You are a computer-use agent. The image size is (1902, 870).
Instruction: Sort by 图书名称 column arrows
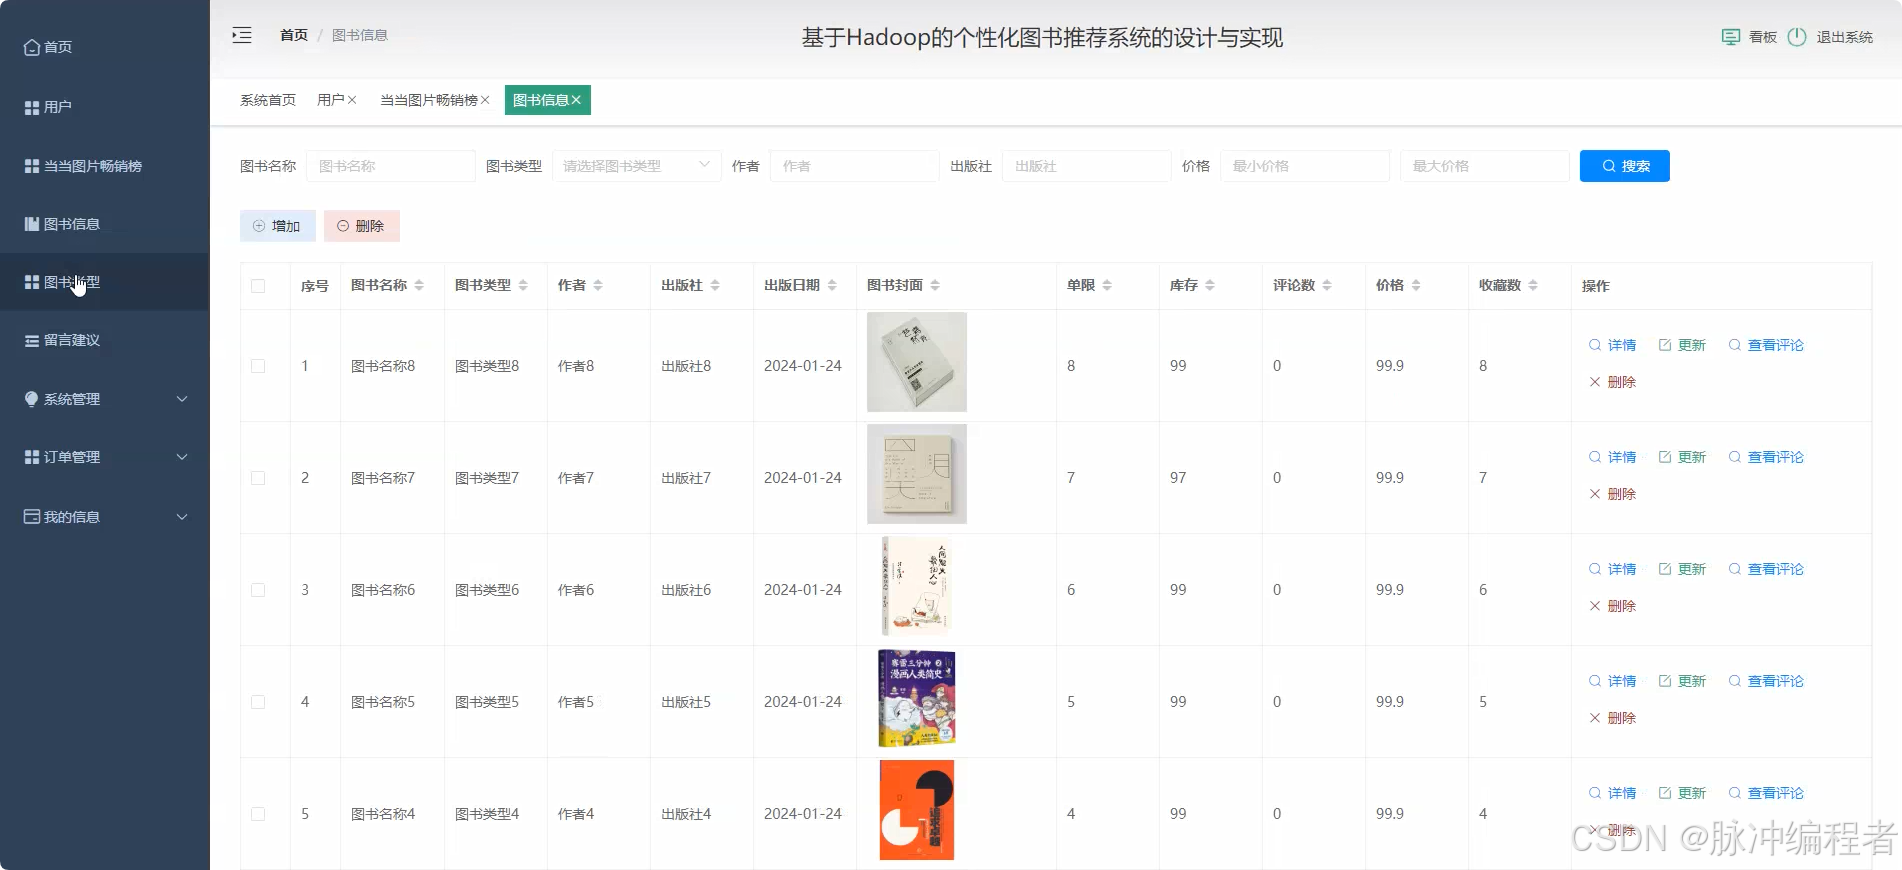click(419, 286)
